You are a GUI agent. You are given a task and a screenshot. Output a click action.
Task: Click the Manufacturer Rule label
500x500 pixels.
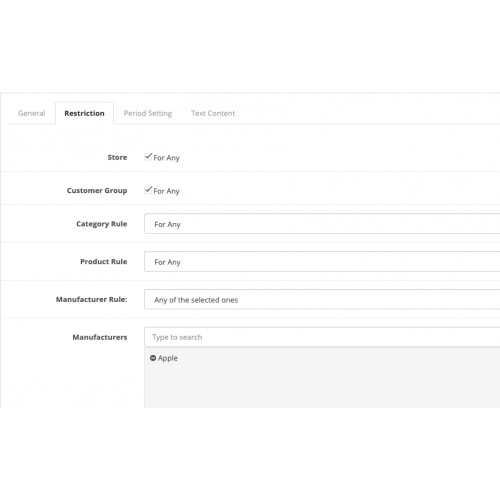coord(92,299)
